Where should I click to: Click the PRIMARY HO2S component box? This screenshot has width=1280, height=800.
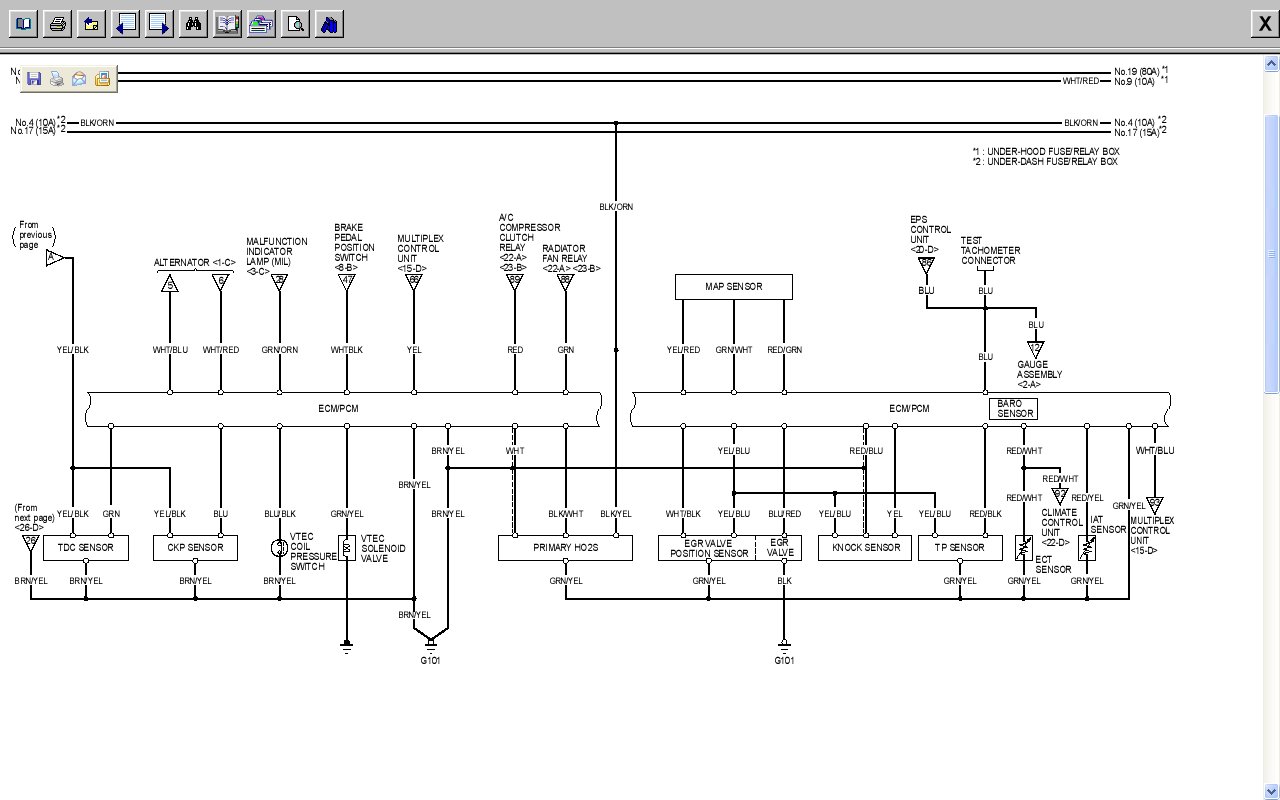point(565,548)
